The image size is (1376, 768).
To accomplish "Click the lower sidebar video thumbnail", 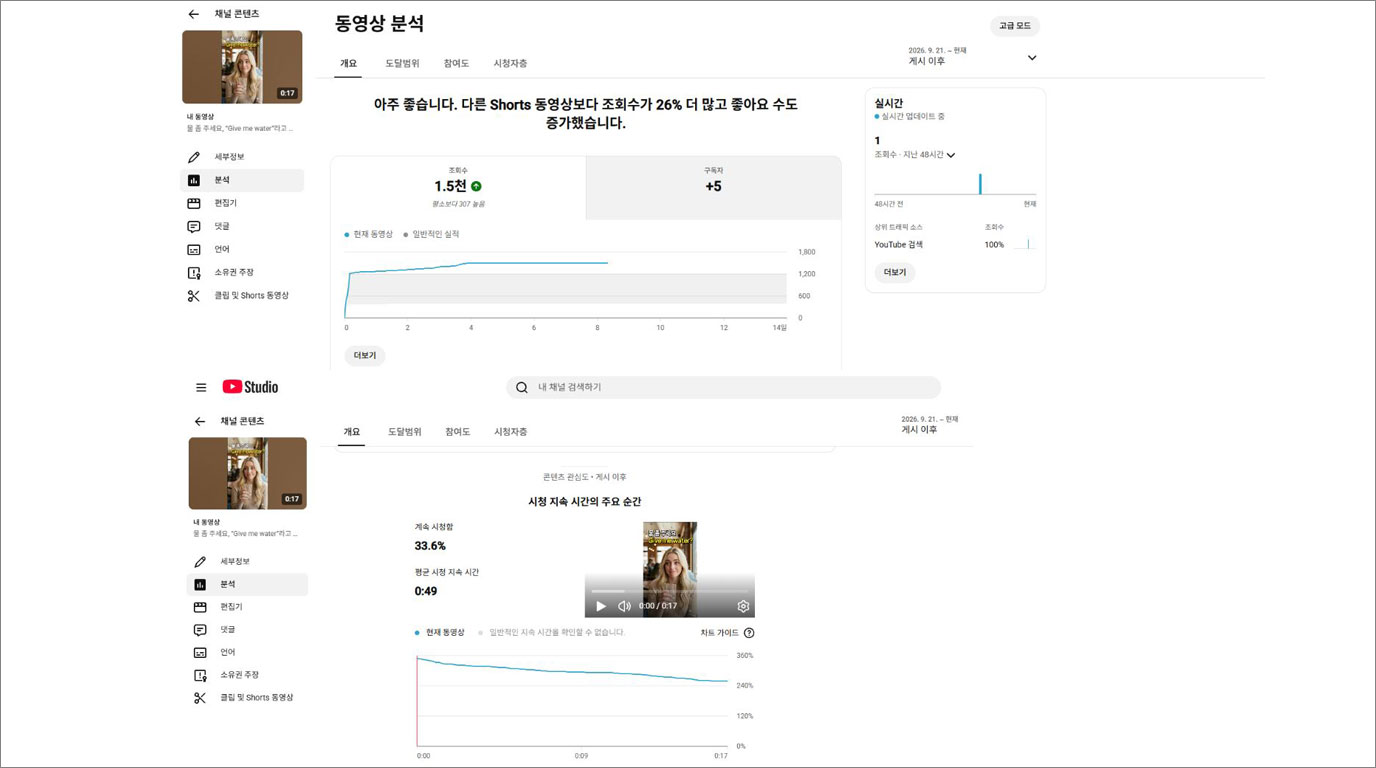I will pos(248,473).
